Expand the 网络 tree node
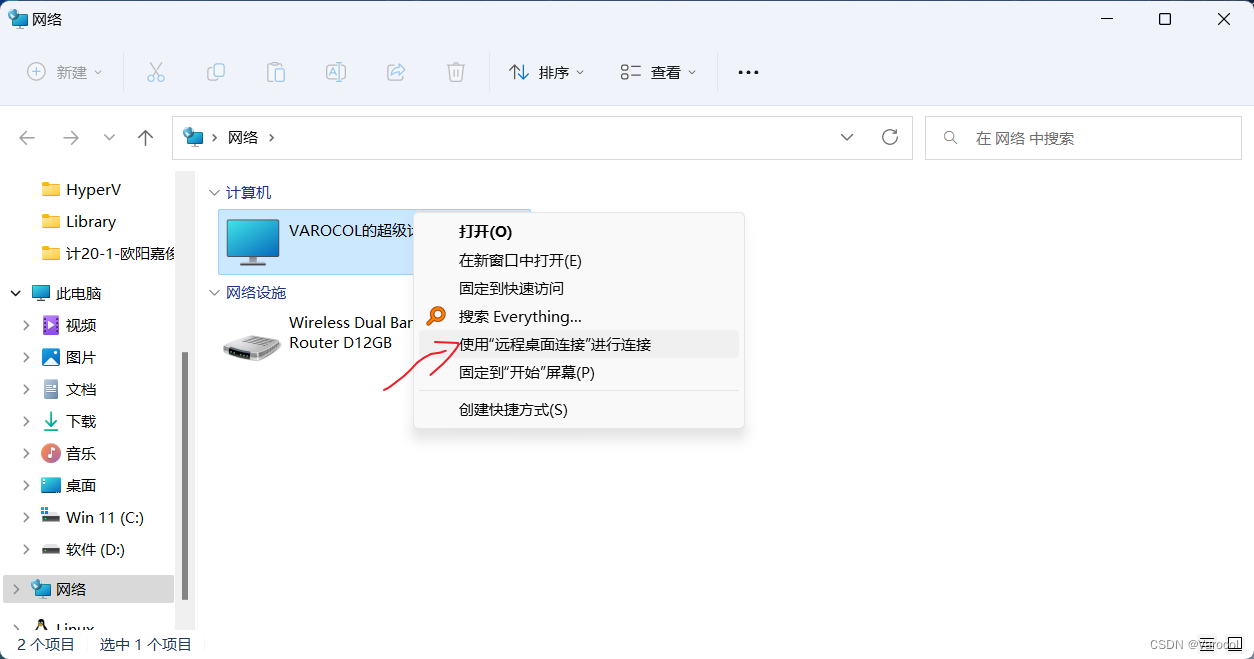Screen dimensions: 1254x659 tap(15, 589)
